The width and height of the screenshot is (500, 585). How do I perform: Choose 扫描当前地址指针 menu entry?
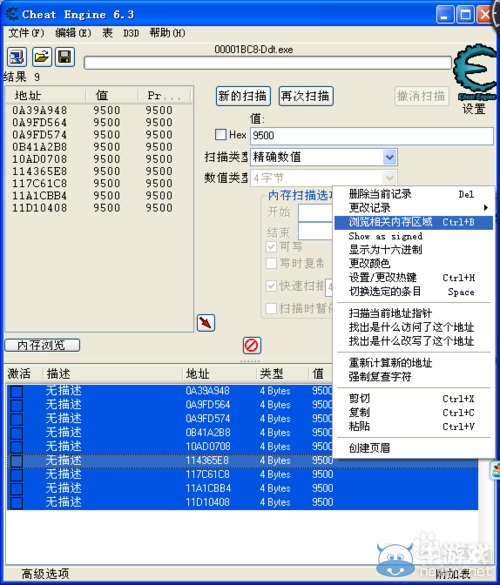[413, 313]
